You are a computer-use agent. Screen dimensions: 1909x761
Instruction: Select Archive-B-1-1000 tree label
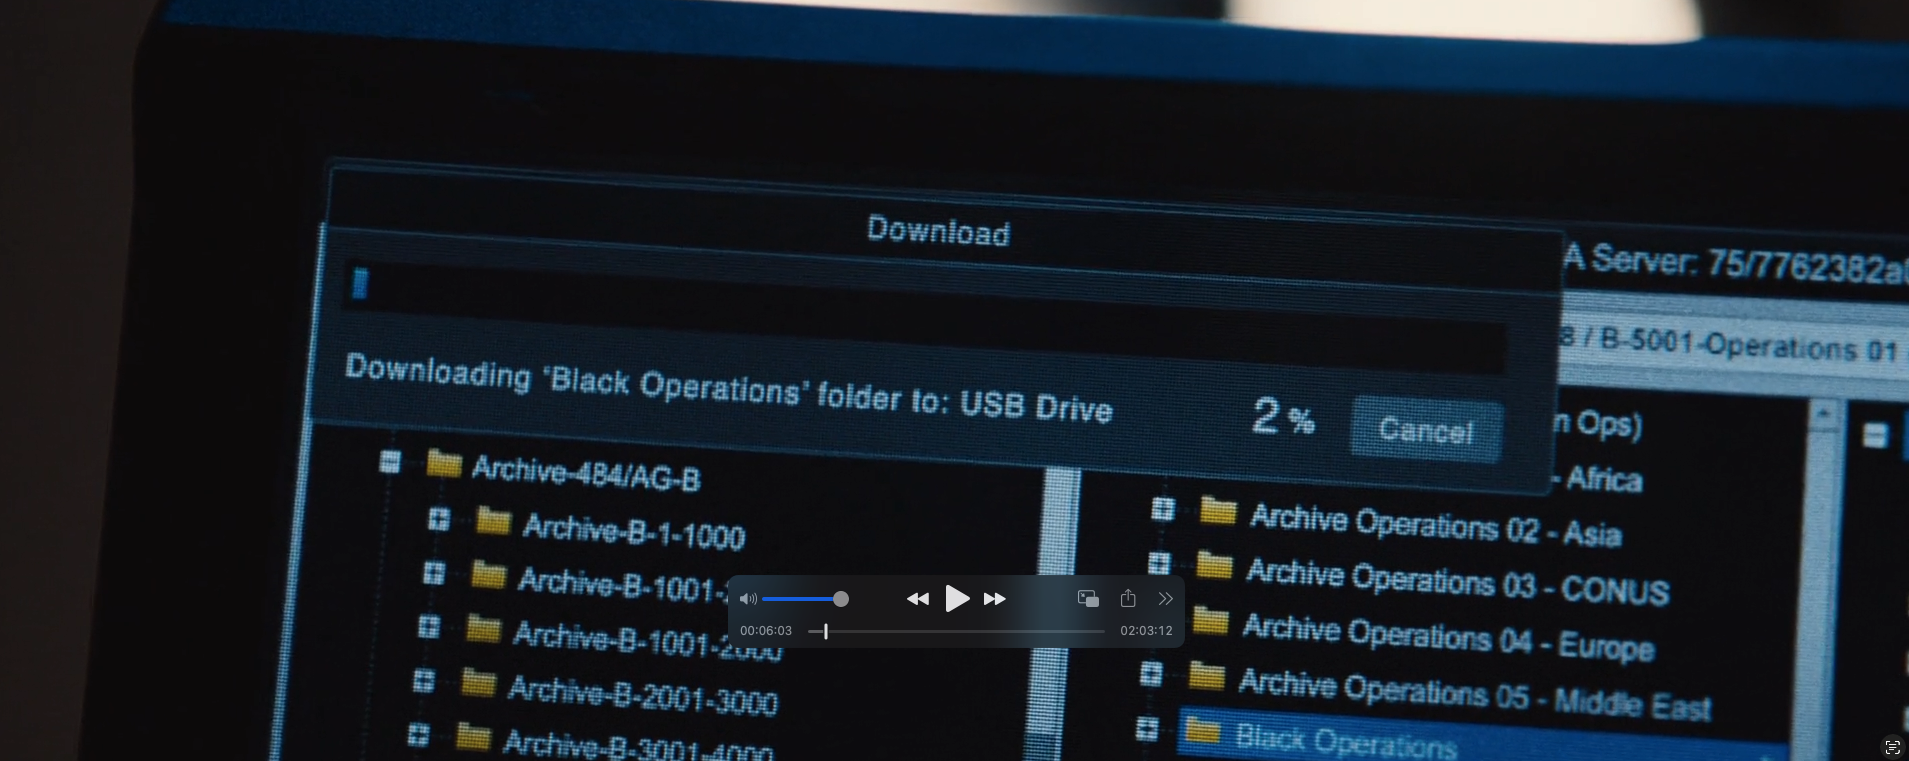pyautogui.click(x=634, y=531)
